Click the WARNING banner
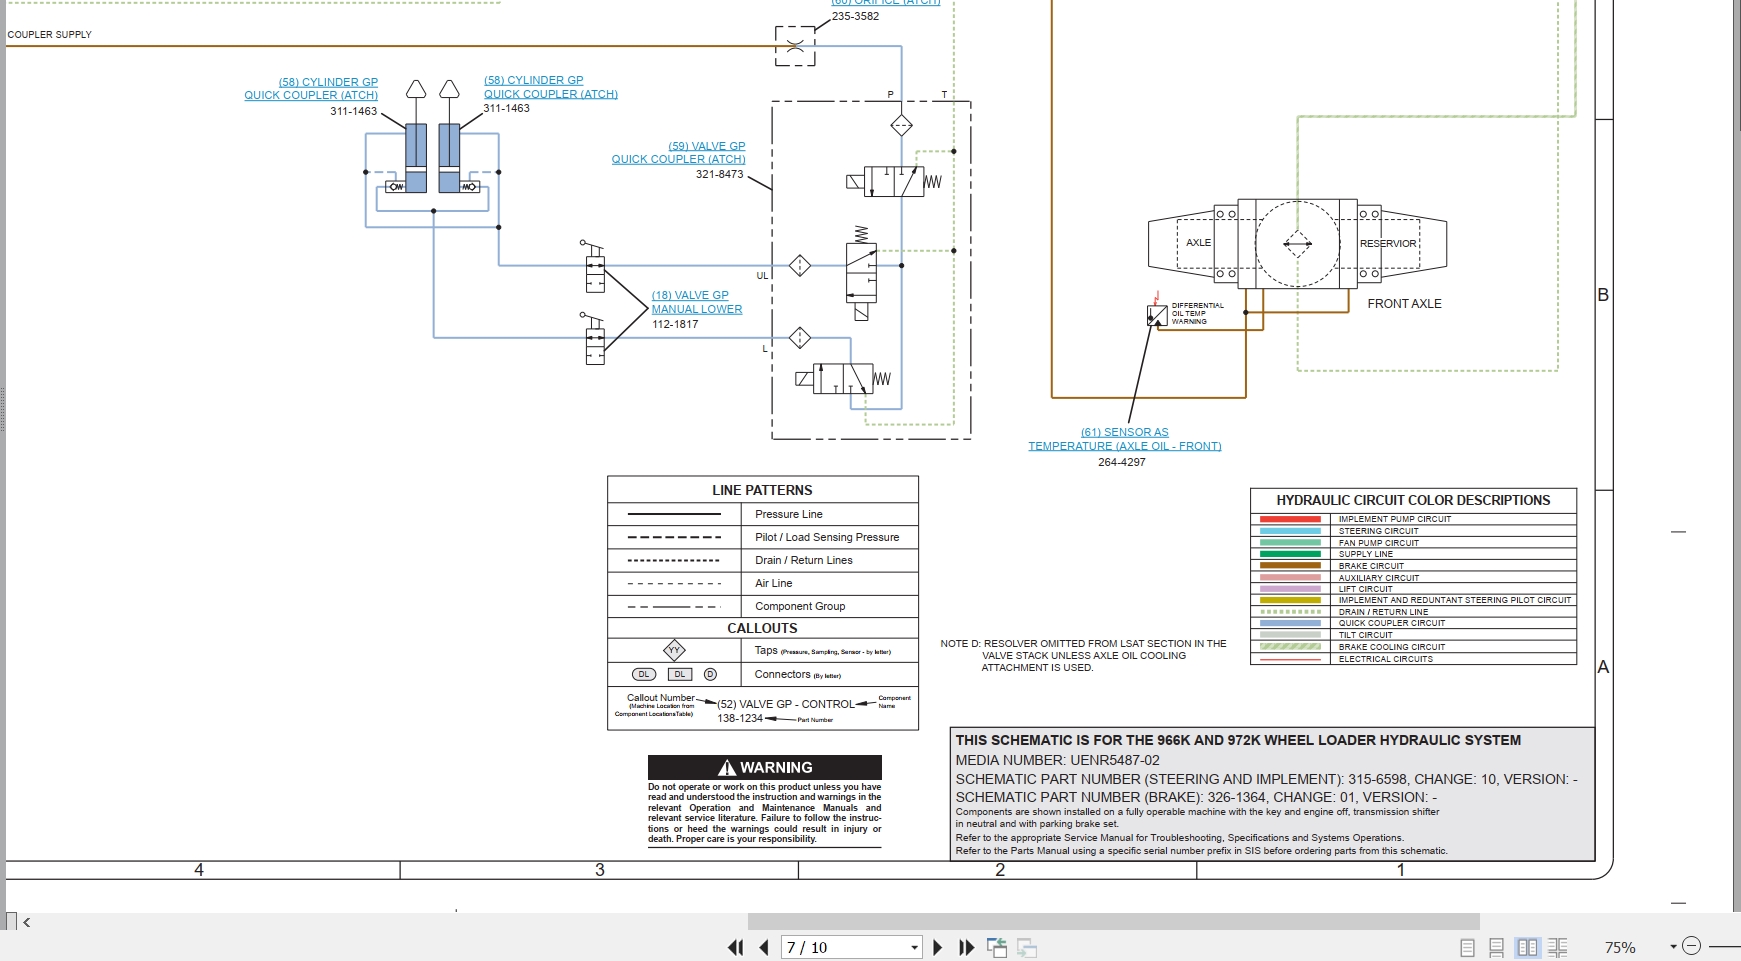This screenshot has width=1741, height=961. pyautogui.click(x=765, y=767)
